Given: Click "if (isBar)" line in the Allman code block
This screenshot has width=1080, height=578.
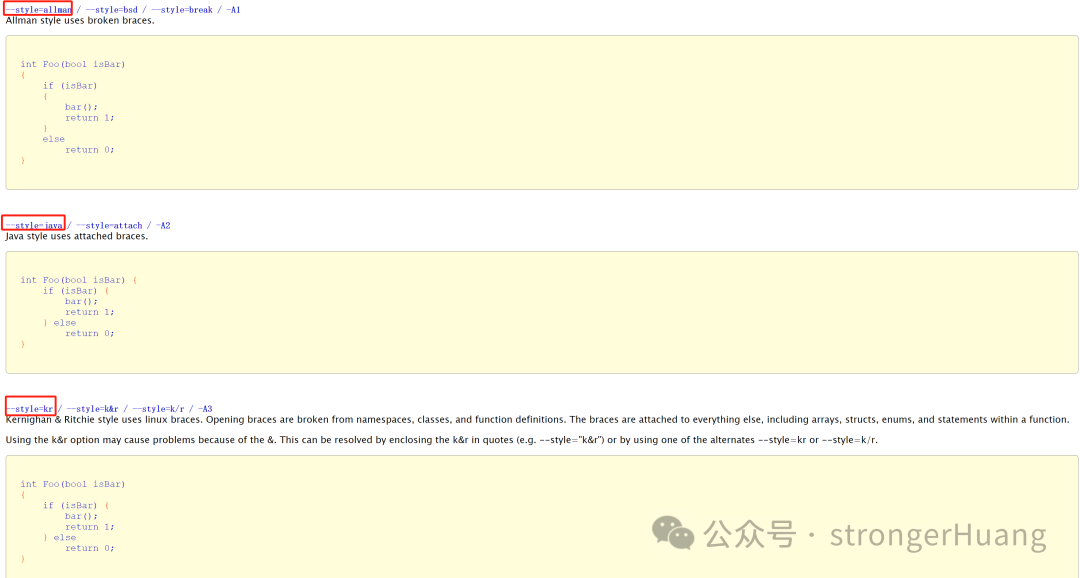Looking at the screenshot, I should [70, 85].
